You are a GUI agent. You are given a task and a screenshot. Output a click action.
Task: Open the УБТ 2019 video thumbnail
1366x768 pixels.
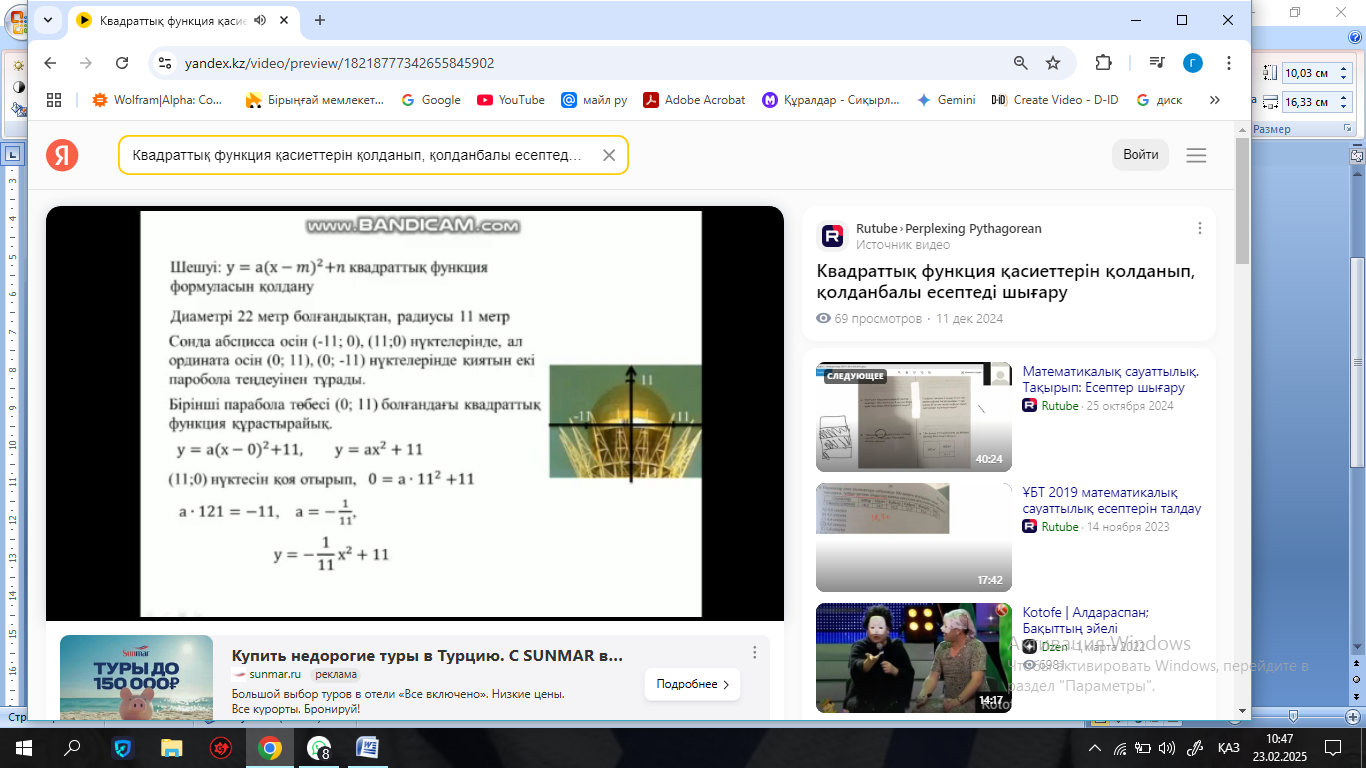pos(913,537)
